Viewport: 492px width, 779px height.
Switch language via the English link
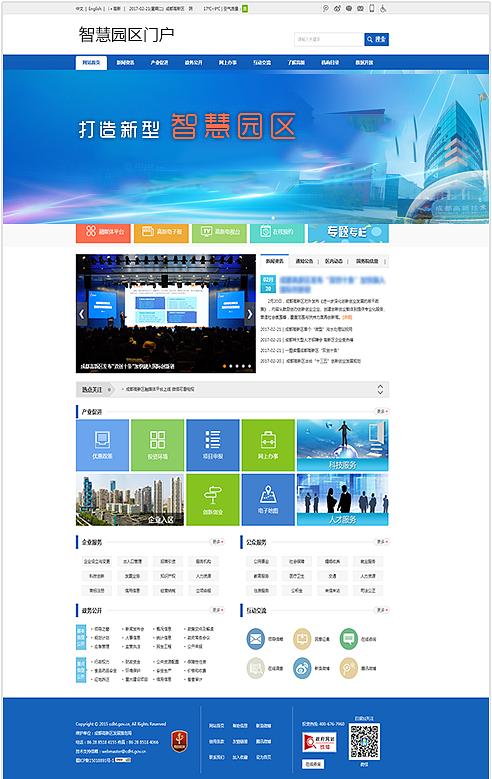(x=95, y=8)
